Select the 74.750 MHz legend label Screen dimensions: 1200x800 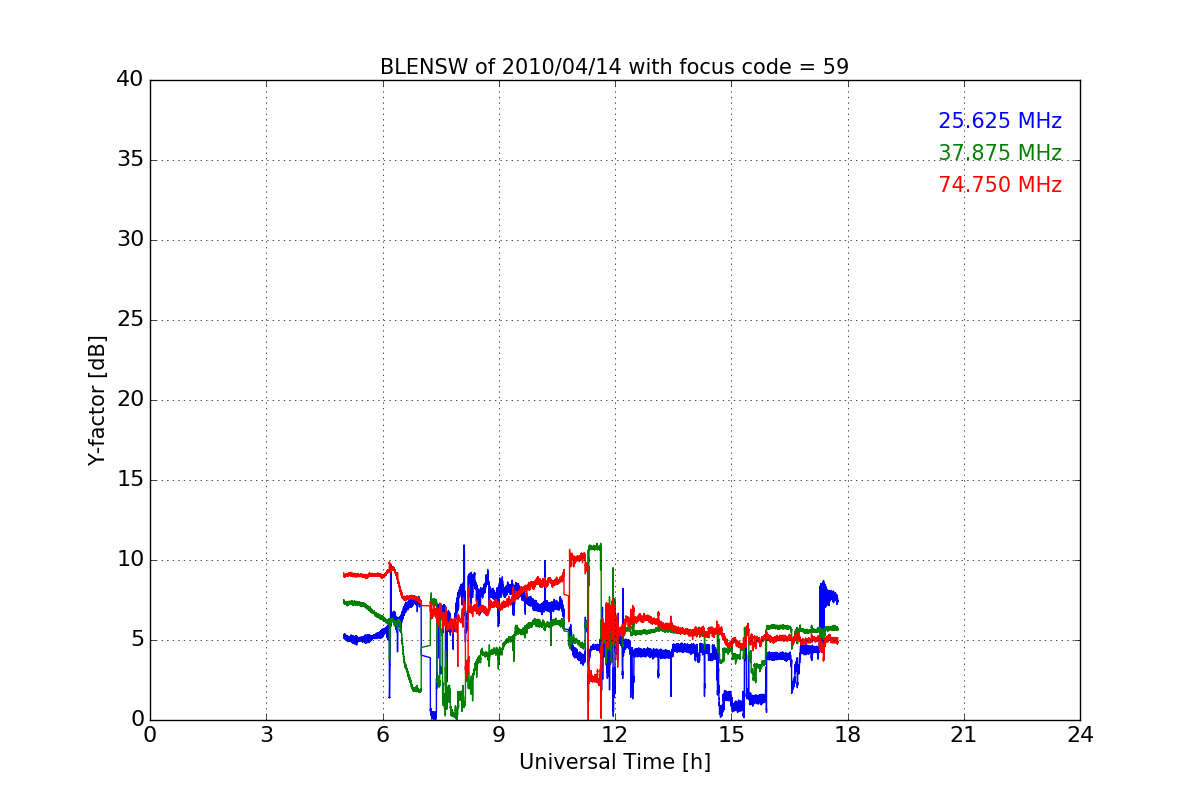point(1000,185)
